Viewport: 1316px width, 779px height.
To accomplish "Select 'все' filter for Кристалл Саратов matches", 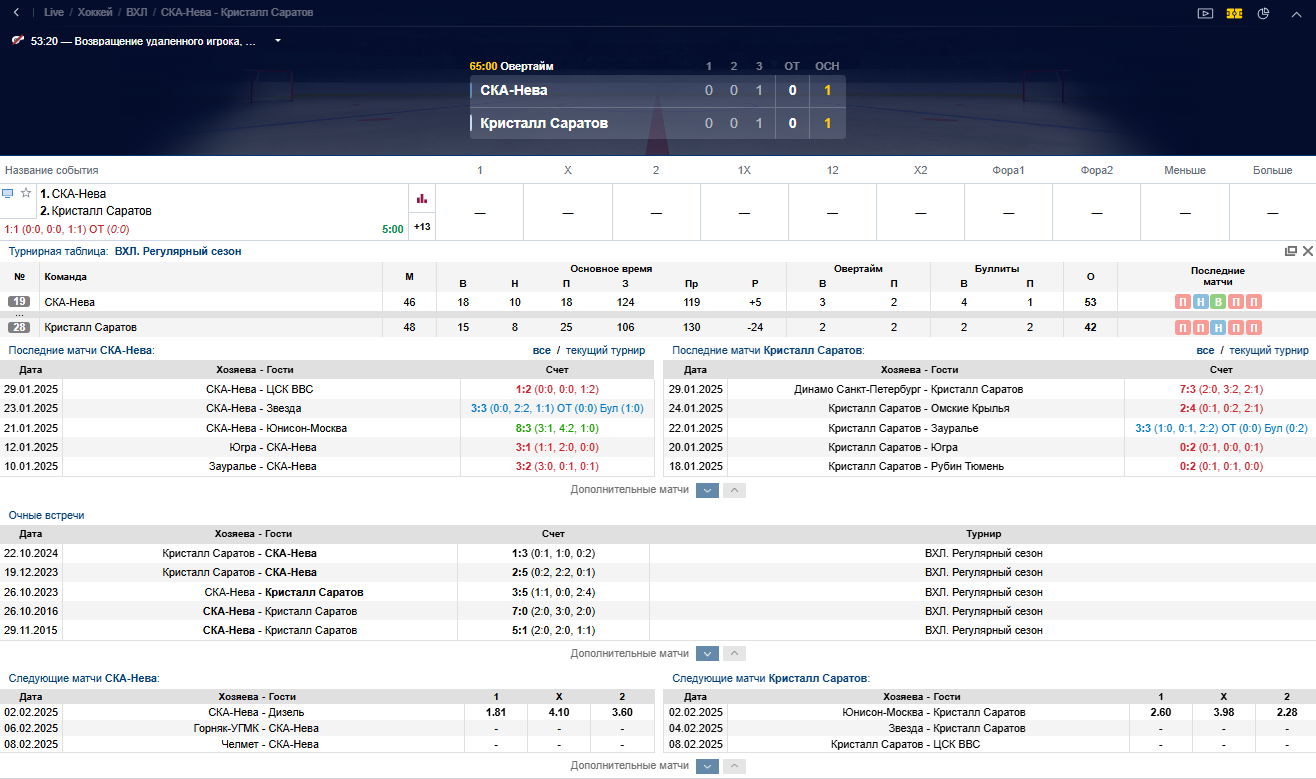I will tap(1205, 350).
